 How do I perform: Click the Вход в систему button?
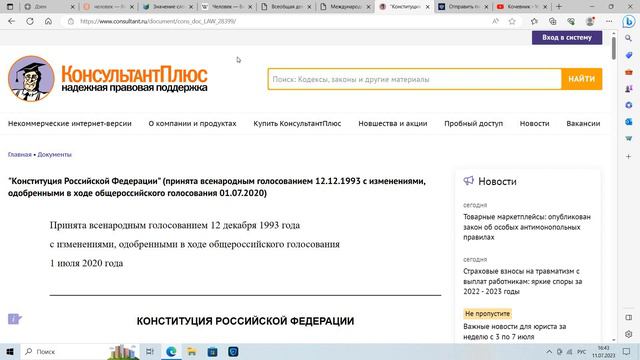click(567, 38)
